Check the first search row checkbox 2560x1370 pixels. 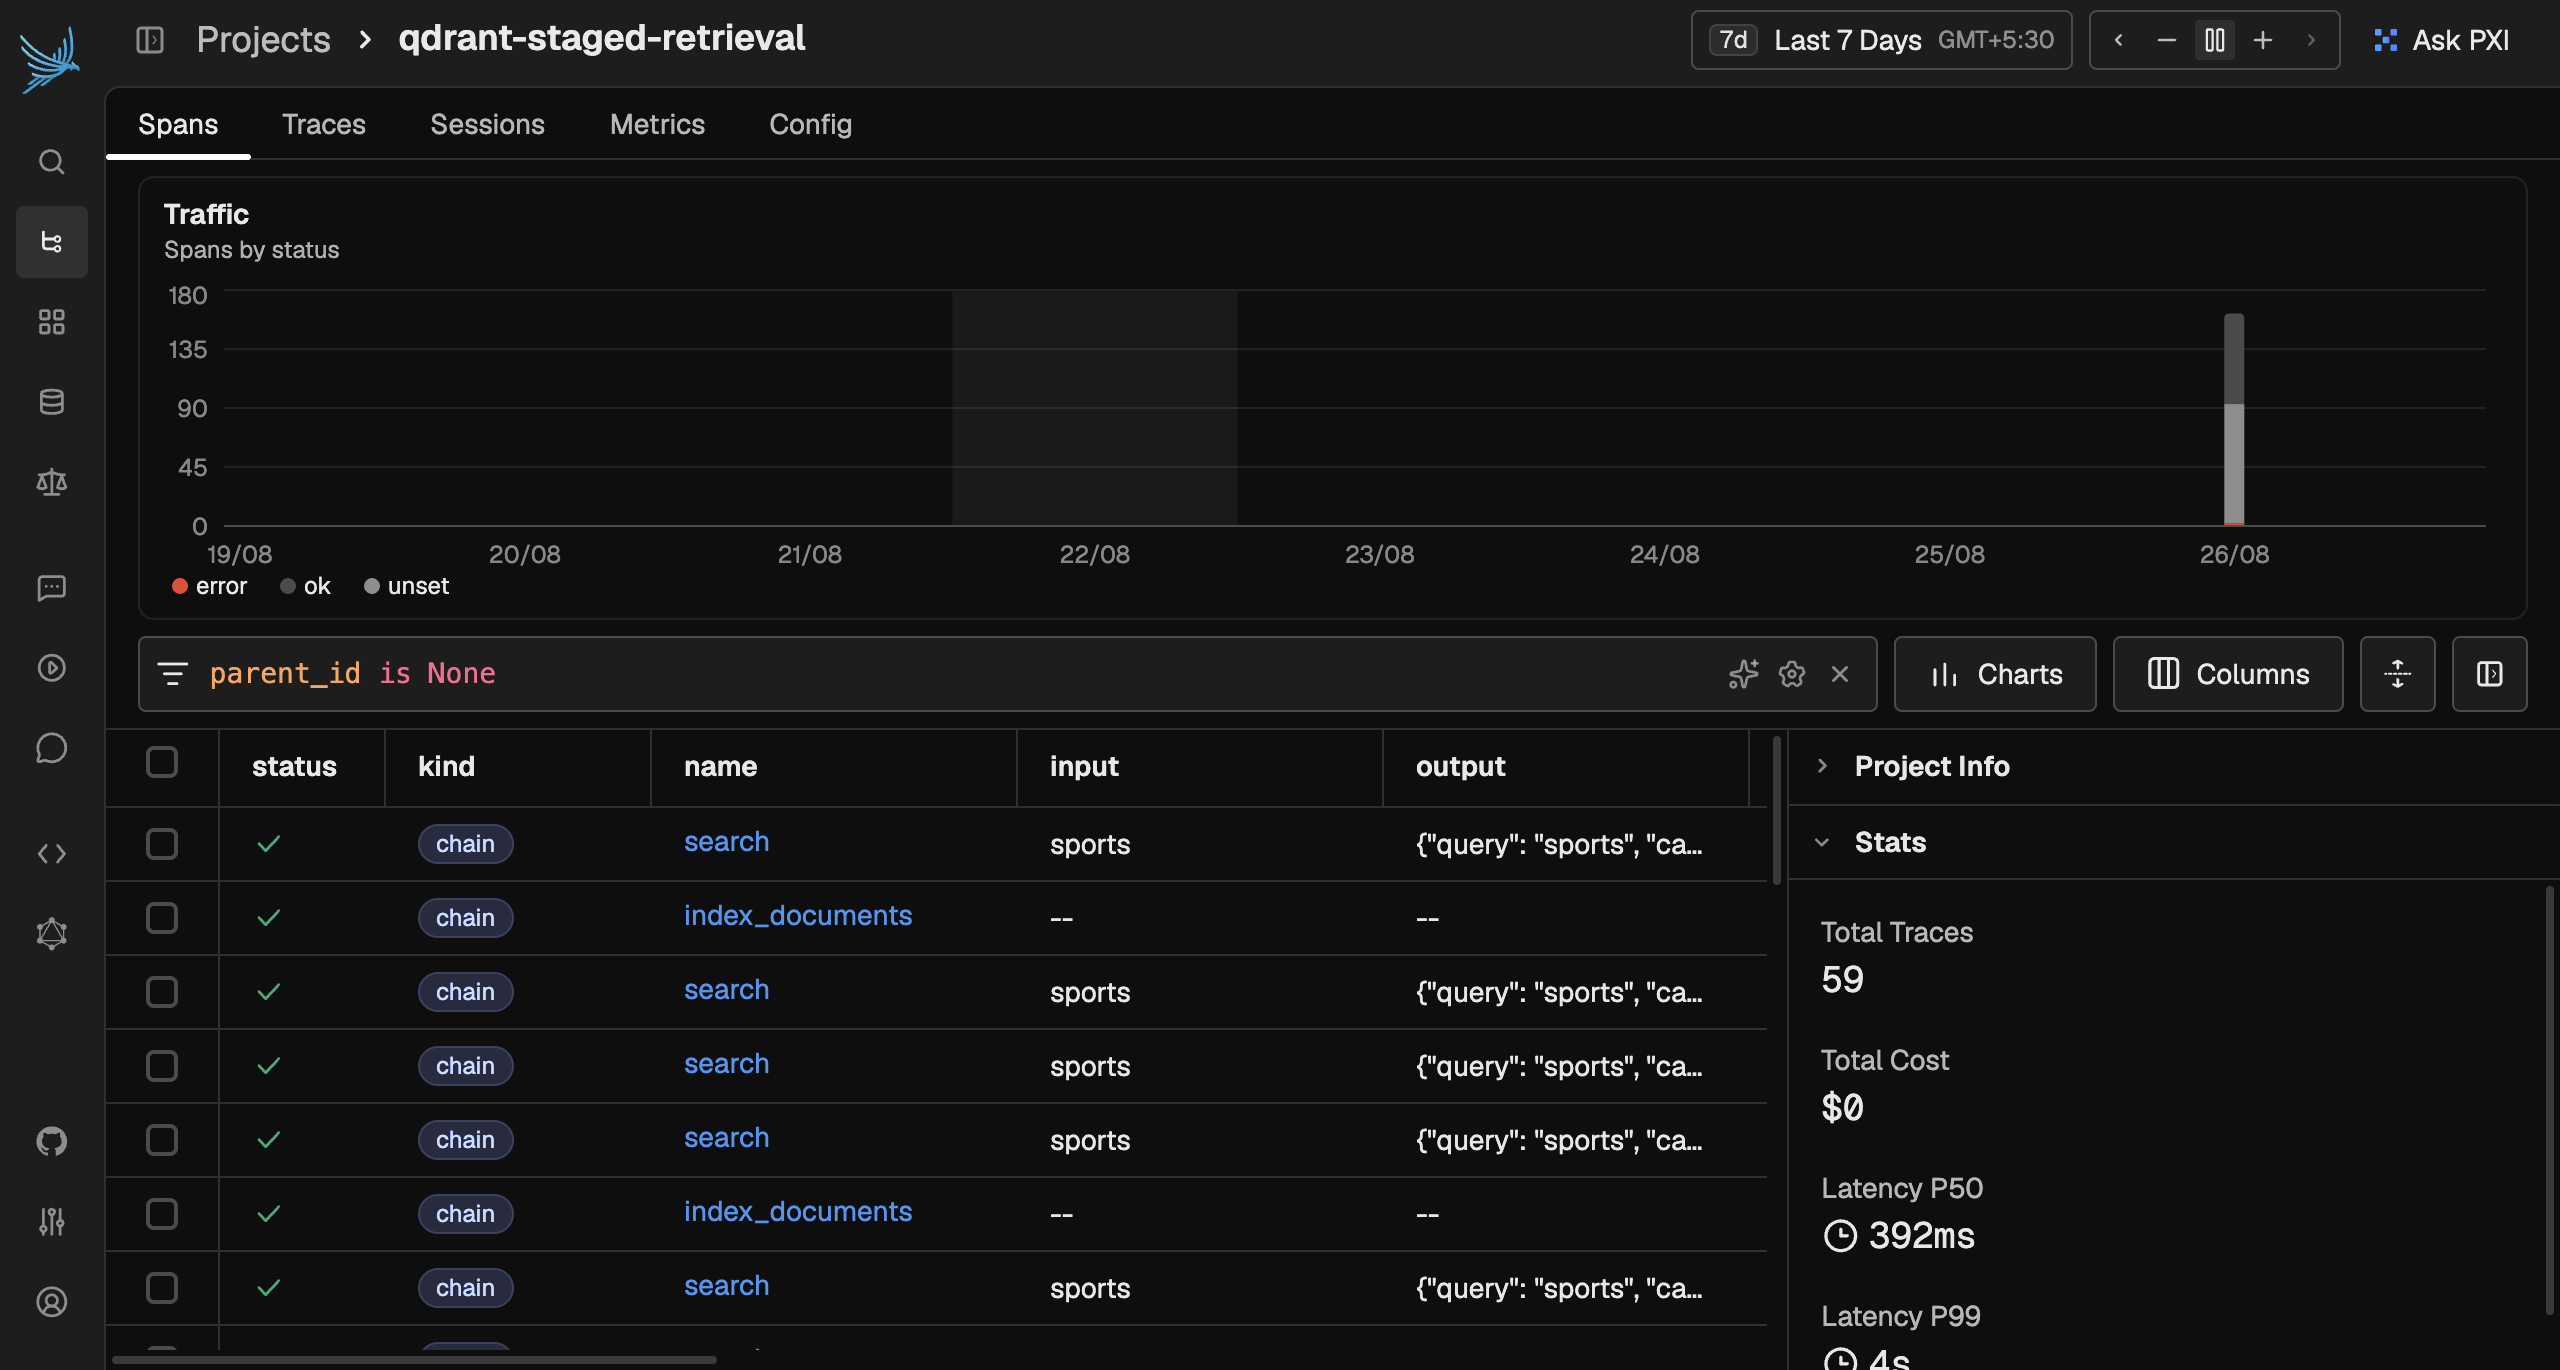coord(162,844)
